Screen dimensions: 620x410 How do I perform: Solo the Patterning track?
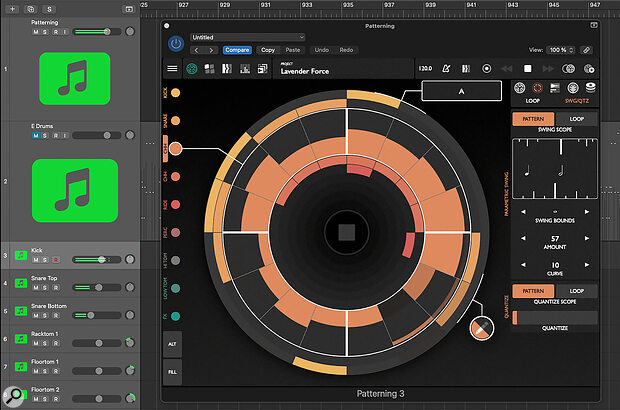45,32
